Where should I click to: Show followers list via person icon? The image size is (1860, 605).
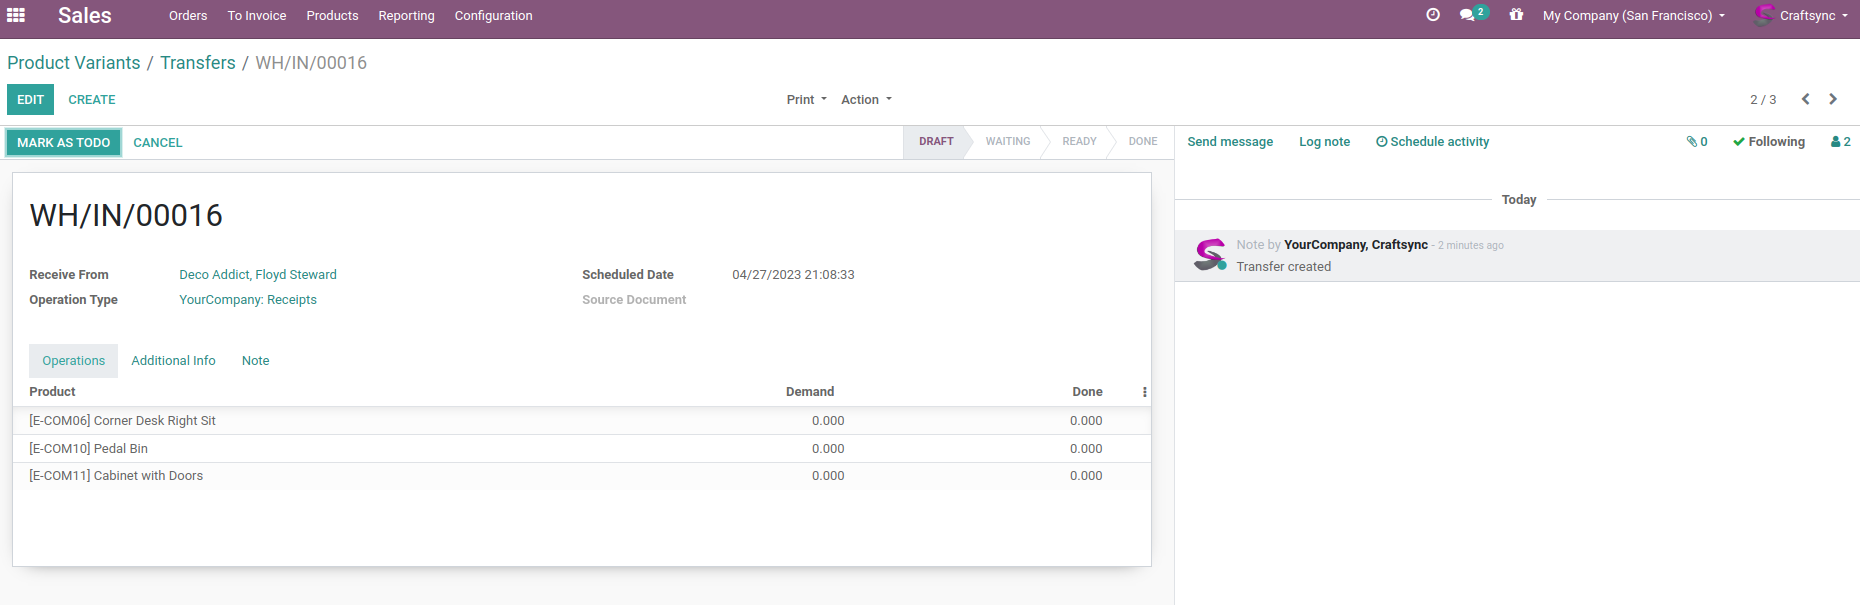(x=1840, y=142)
